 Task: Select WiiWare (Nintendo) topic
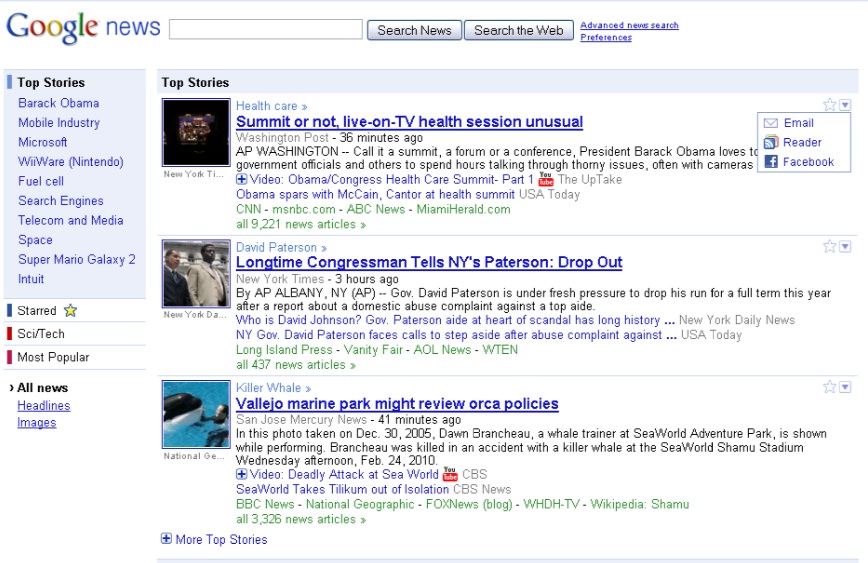[71, 162]
